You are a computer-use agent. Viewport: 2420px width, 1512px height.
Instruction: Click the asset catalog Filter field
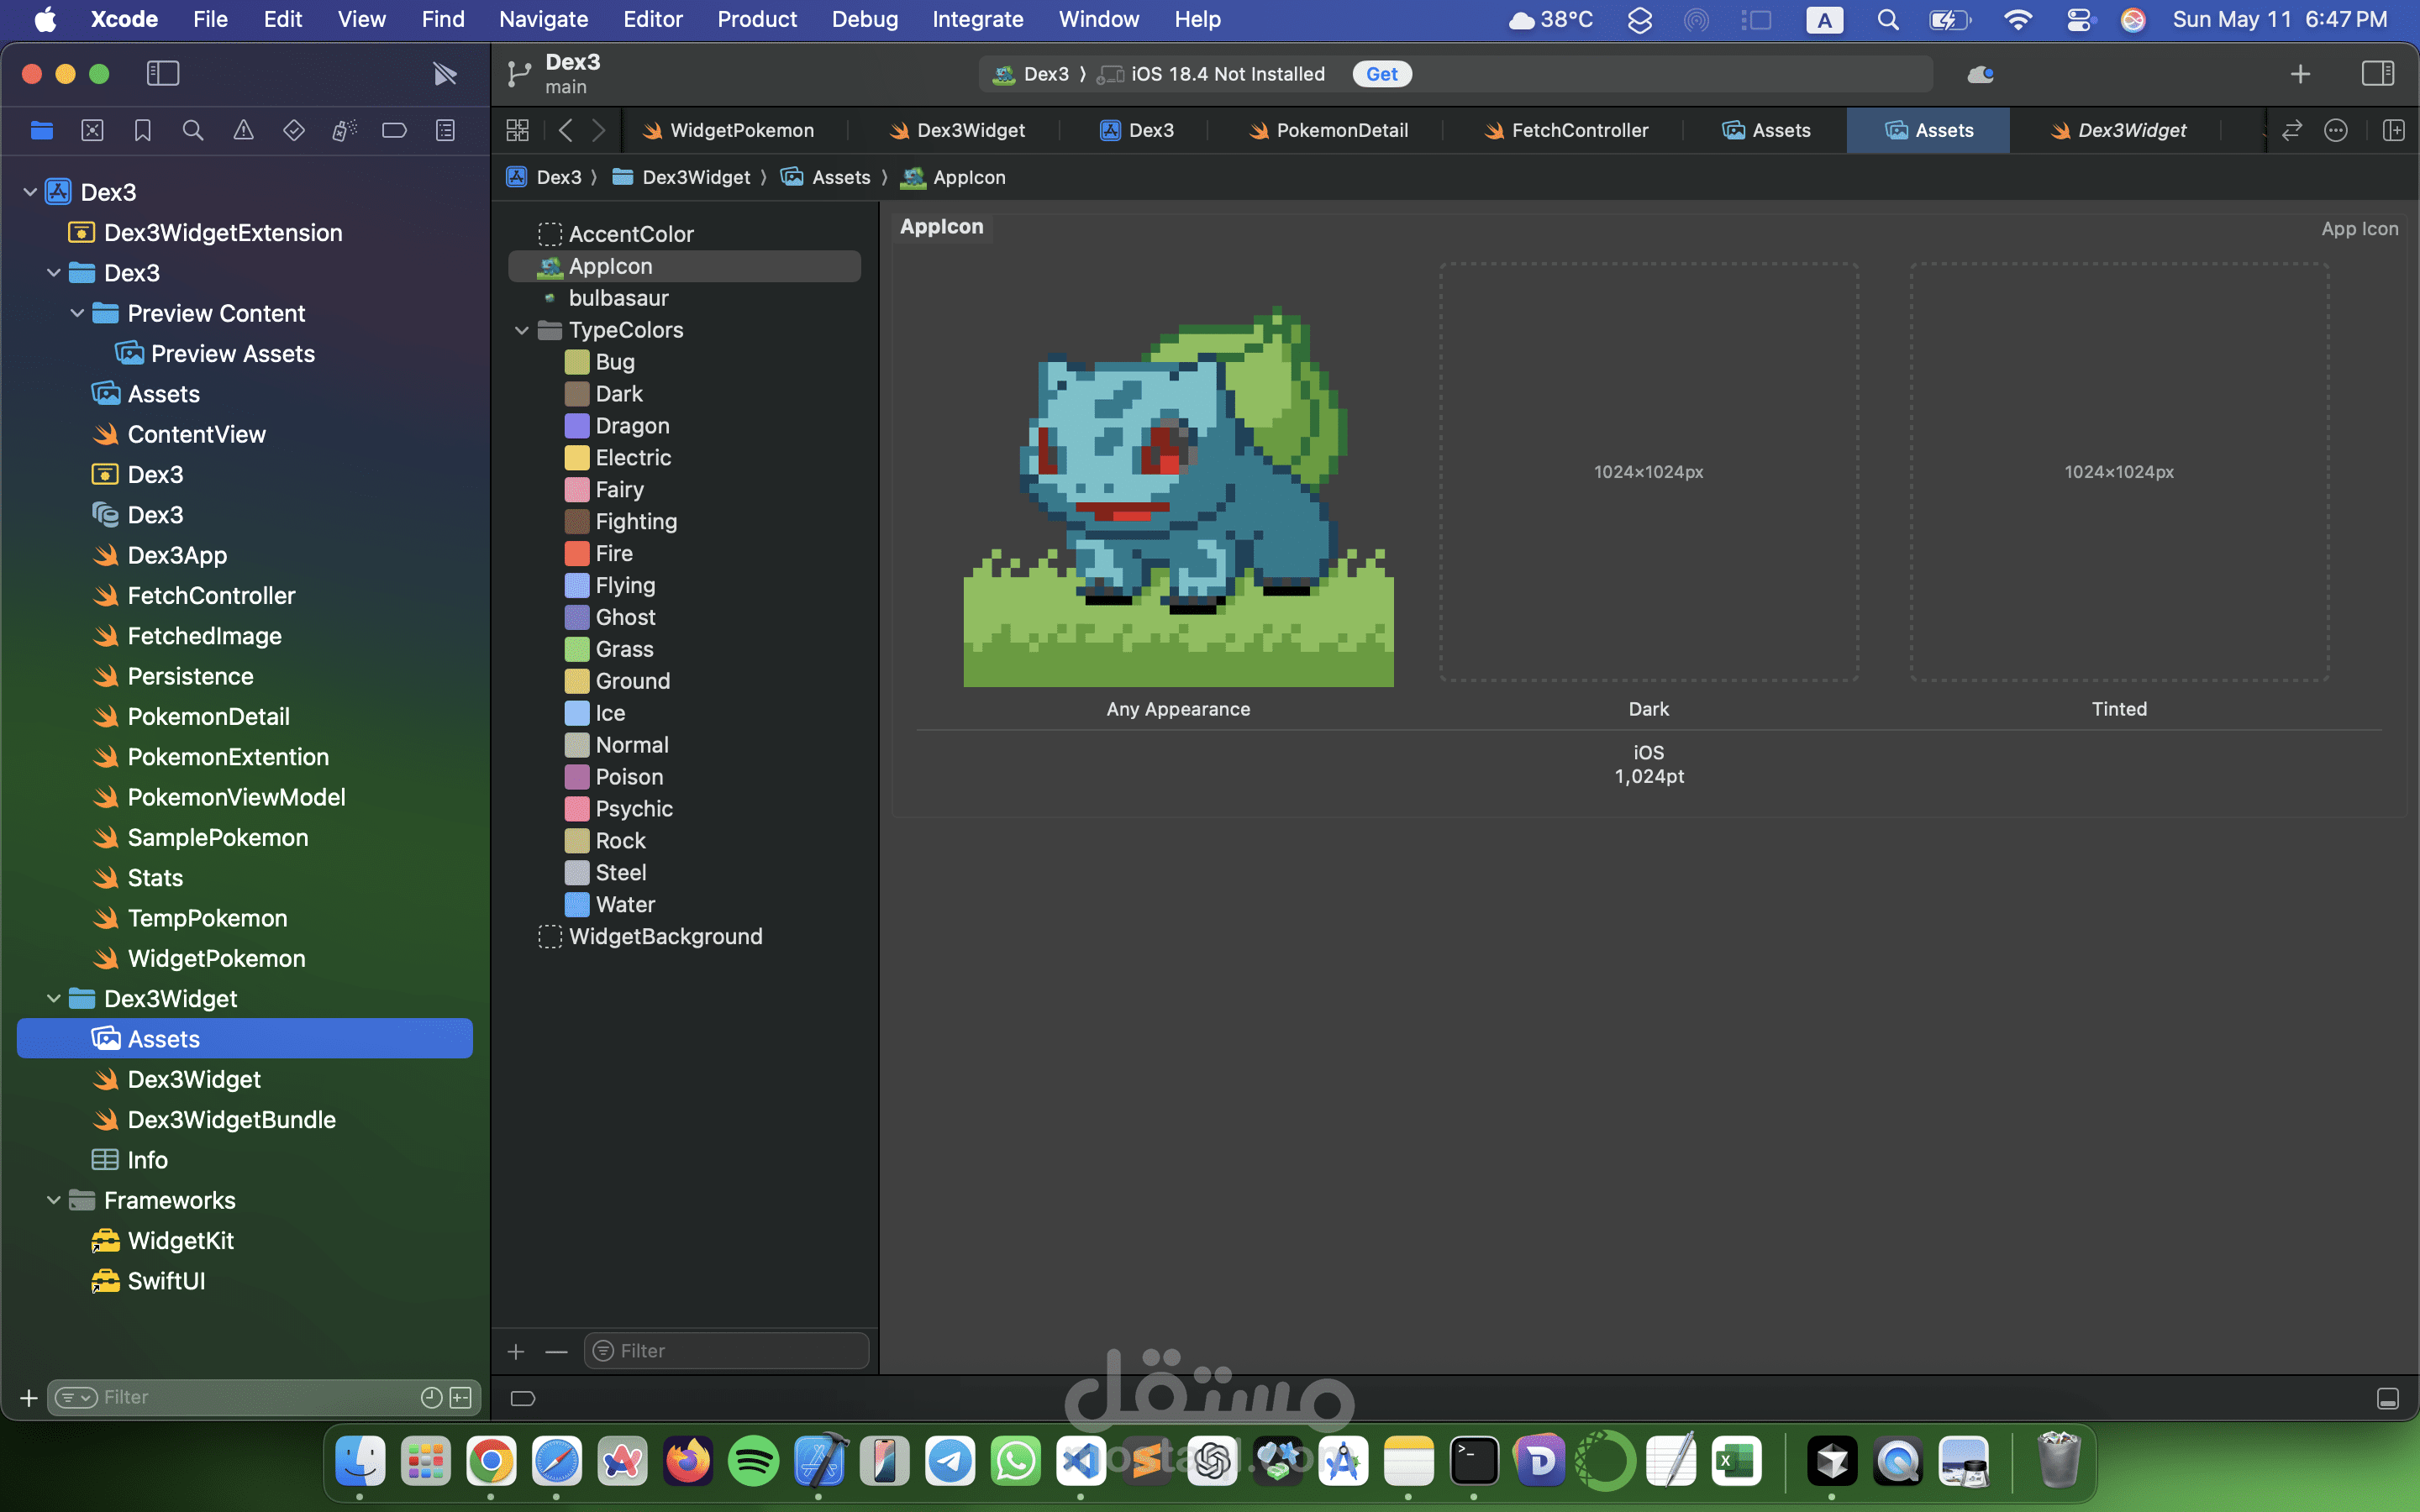[x=727, y=1351]
